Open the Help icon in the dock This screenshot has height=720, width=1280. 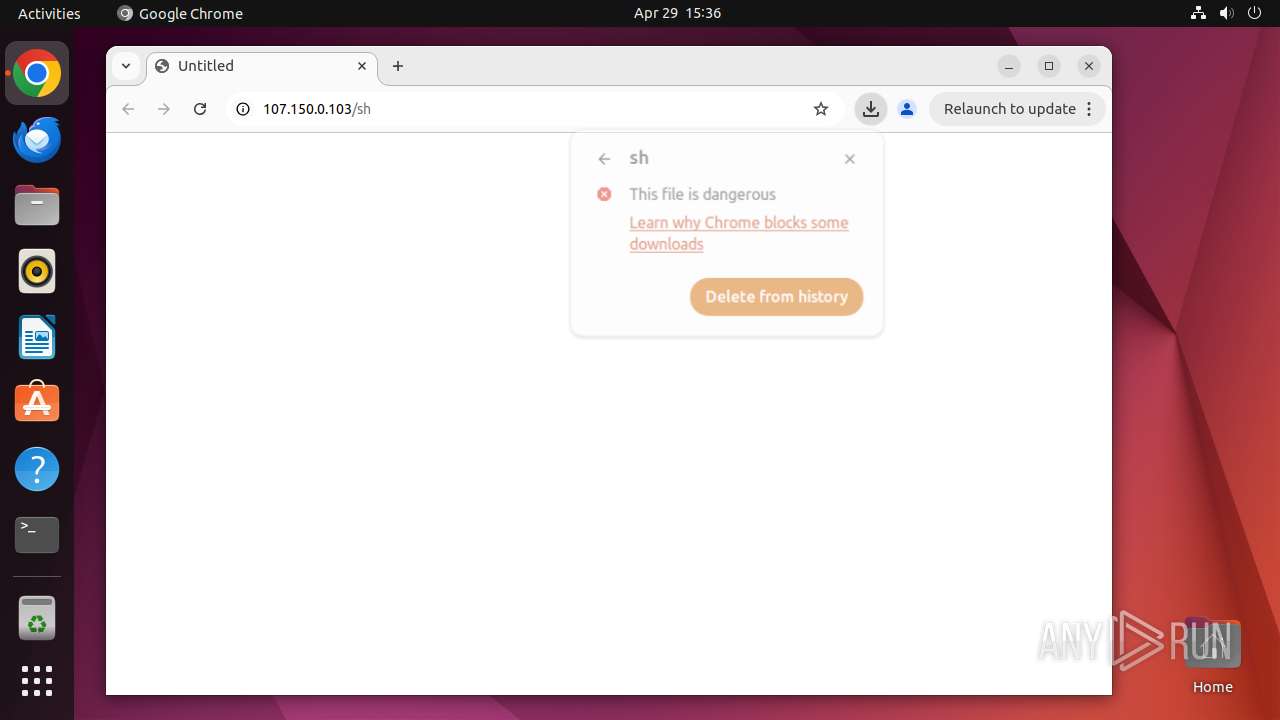[x=37, y=469]
